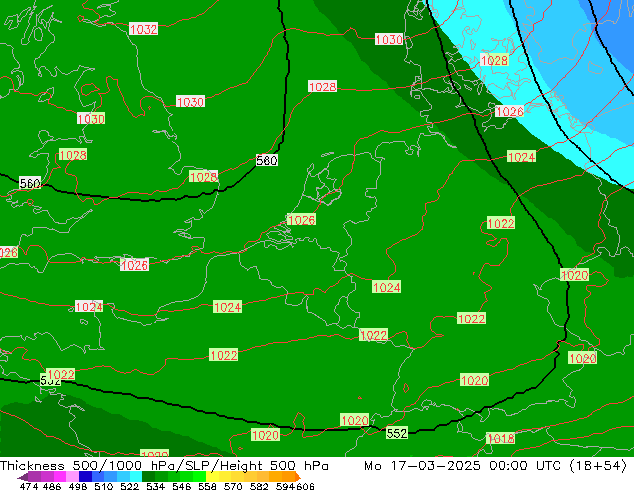Screen dimensions: 634x490
Task: Click the legend value 606
Action: (305, 486)
